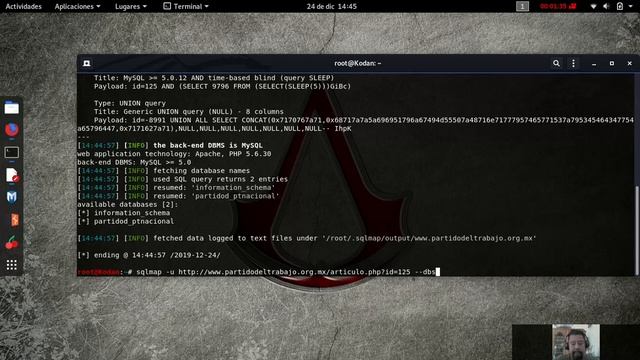Click the 'ending @ 14:44:57' line
The width and height of the screenshot is (640, 360).
pos(149,255)
